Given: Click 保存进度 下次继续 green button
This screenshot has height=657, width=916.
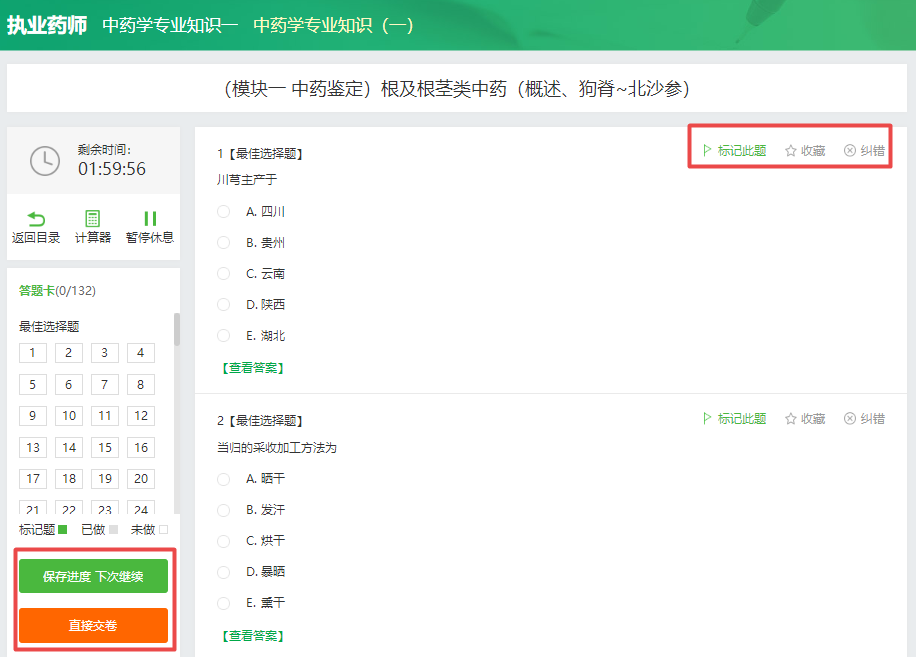Looking at the screenshot, I should click(x=93, y=577).
